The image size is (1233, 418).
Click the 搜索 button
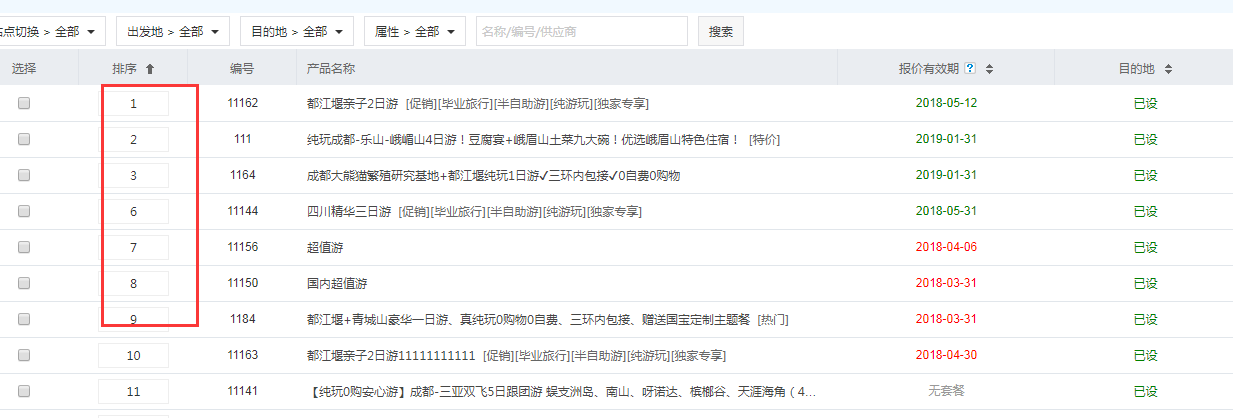[720, 32]
